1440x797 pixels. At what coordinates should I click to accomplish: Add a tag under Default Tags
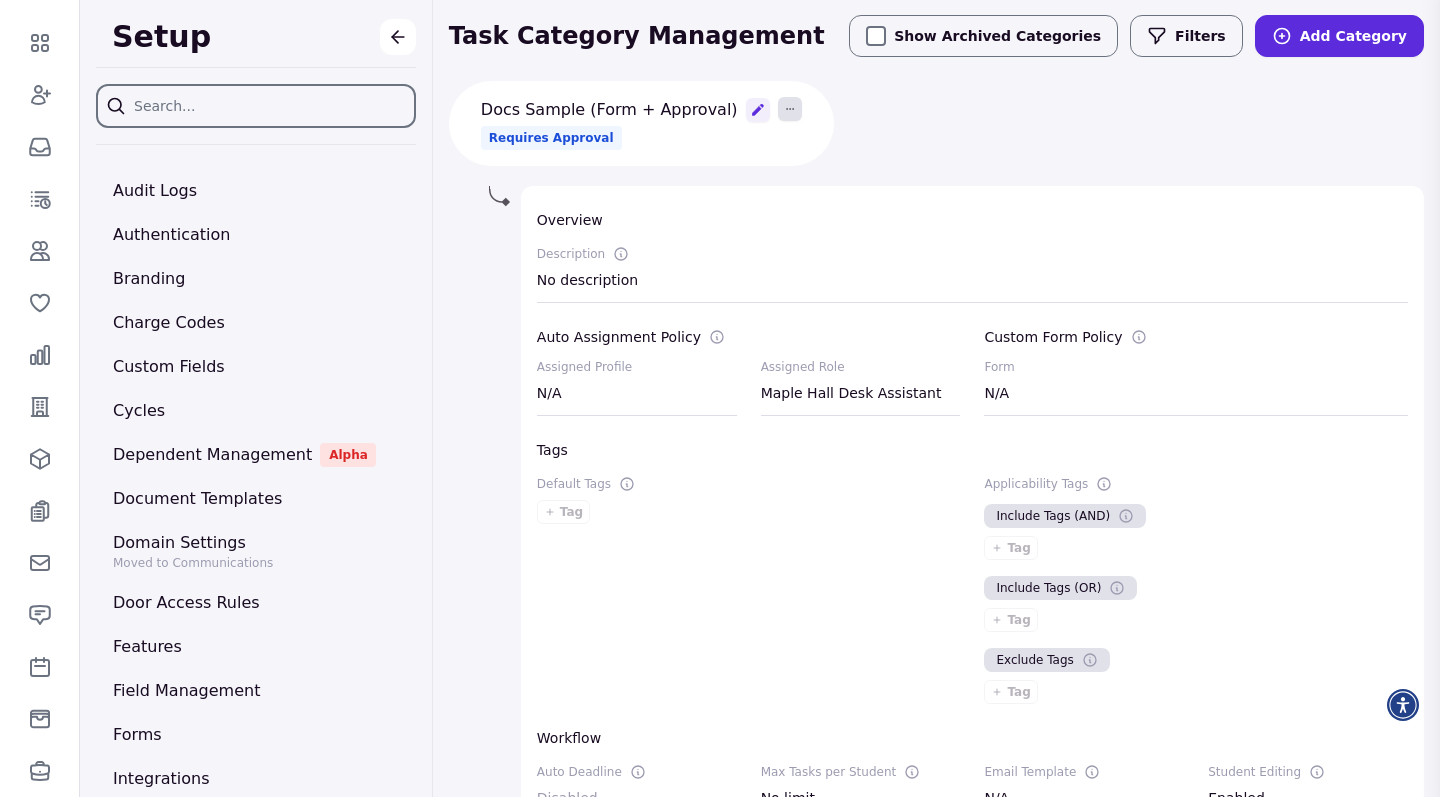[563, 512]
